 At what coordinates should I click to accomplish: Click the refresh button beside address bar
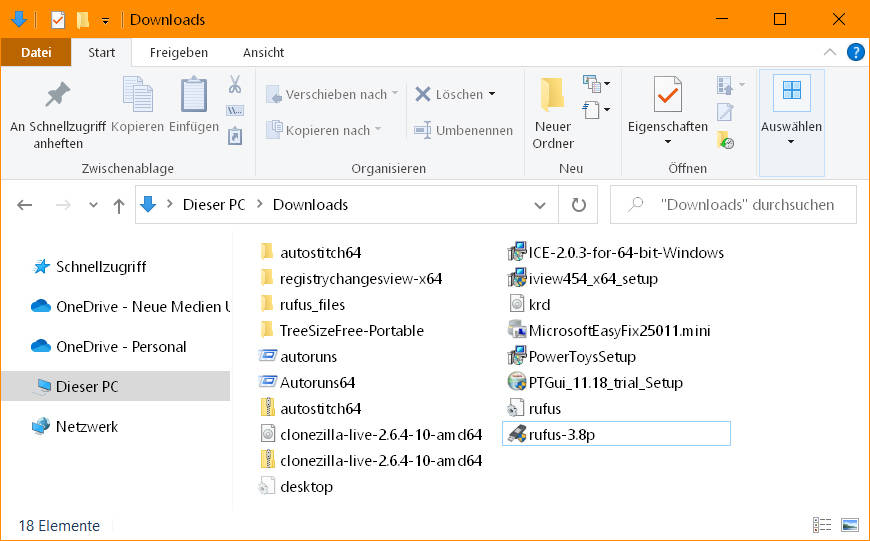(x=578, y=205)
